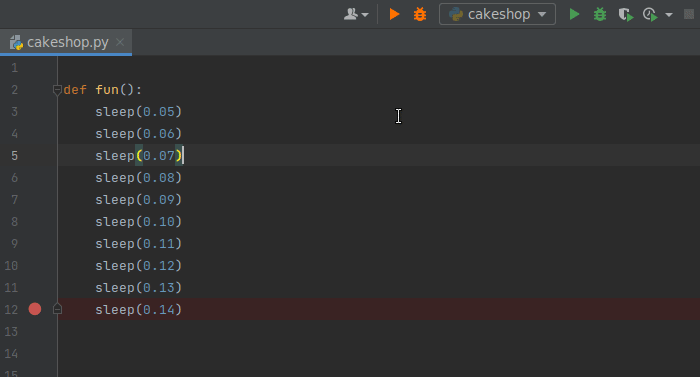Click the grey stop square button

pos(689,14)
